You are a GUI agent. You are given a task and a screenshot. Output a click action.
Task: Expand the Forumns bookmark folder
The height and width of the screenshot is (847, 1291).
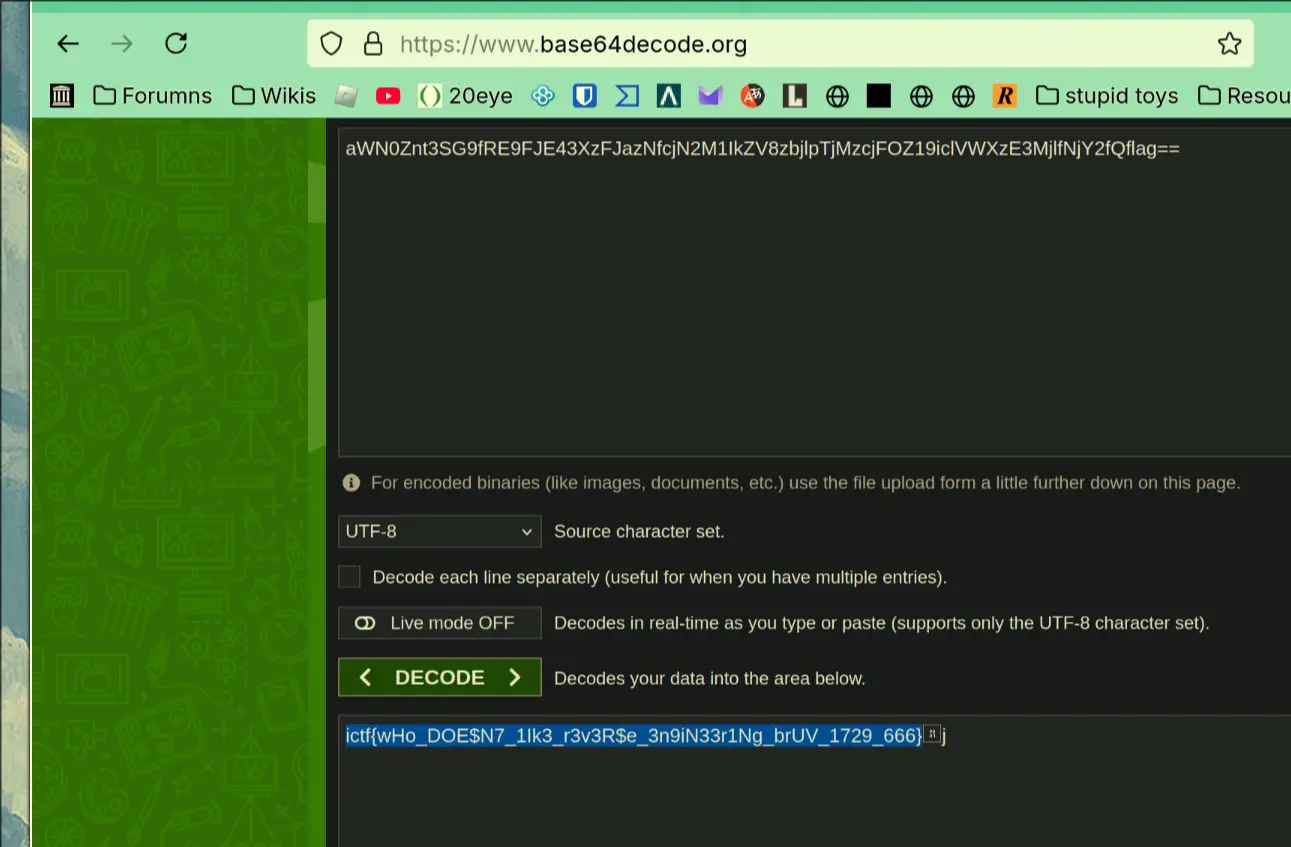pos(152,96)
